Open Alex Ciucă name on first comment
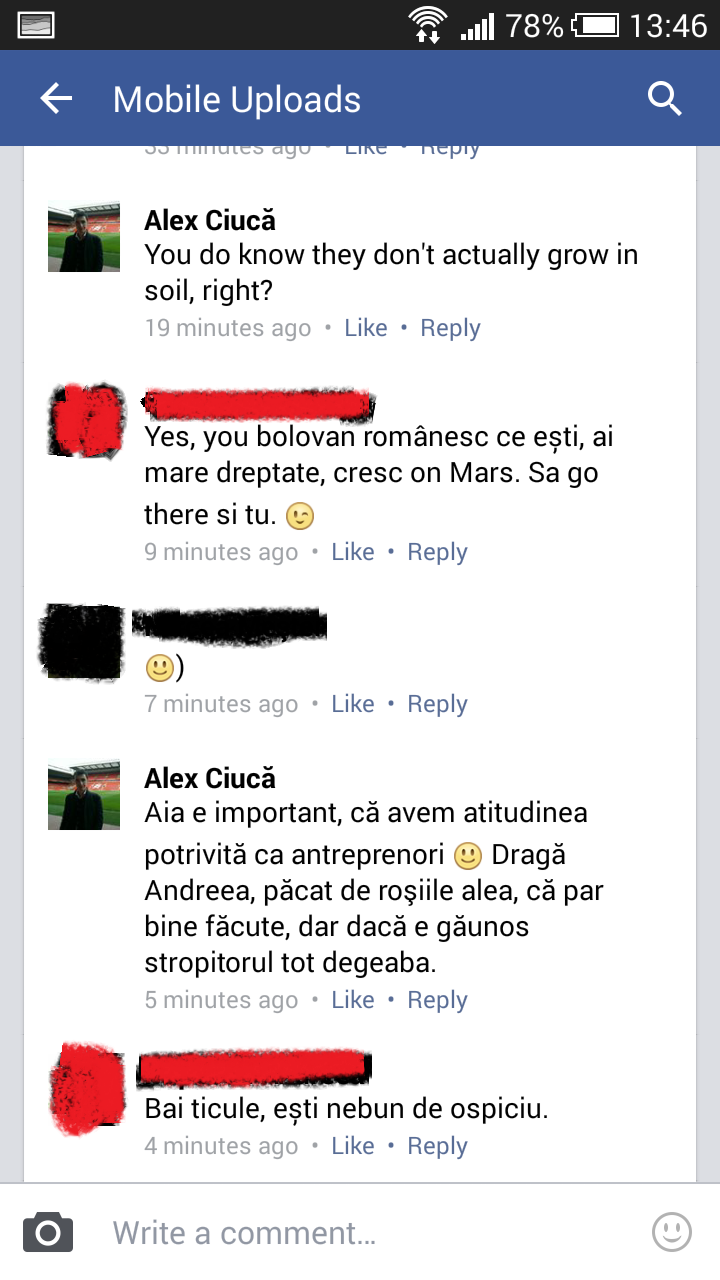The image size is (720, 1280). [x=210, y=220]
